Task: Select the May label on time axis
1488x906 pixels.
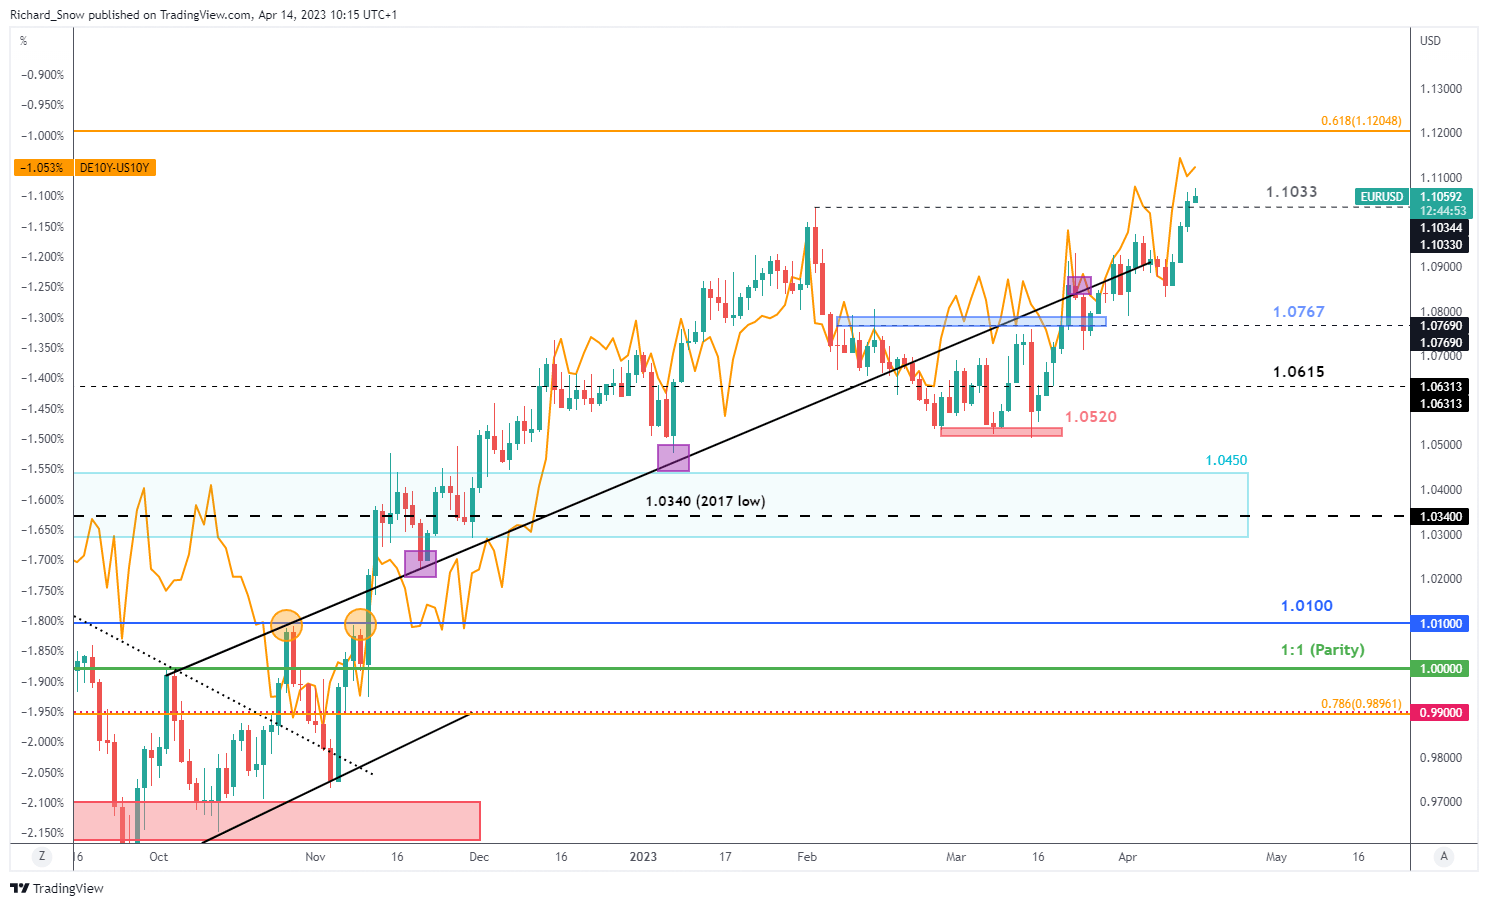Action: 1276,857
